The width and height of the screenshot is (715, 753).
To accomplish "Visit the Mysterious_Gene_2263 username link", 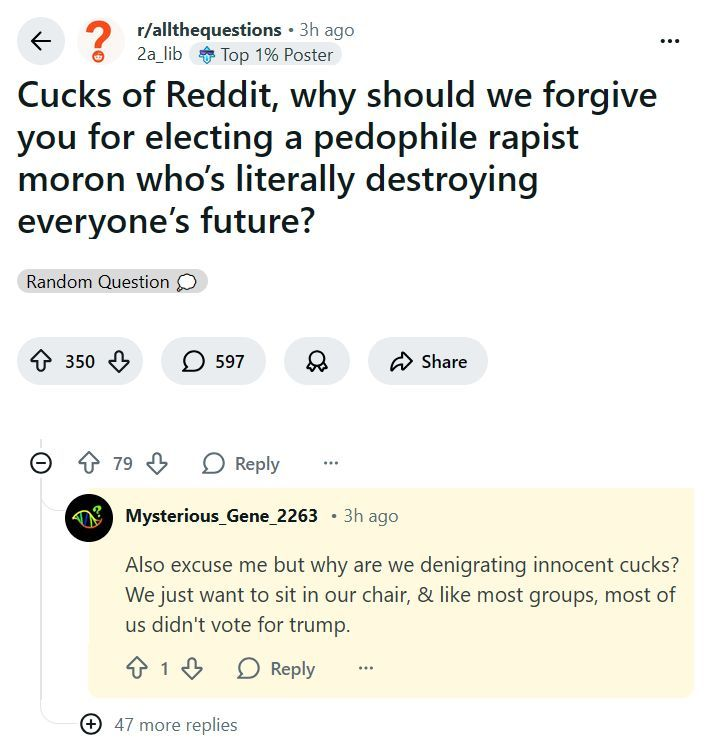I will (x=221, y=516).
